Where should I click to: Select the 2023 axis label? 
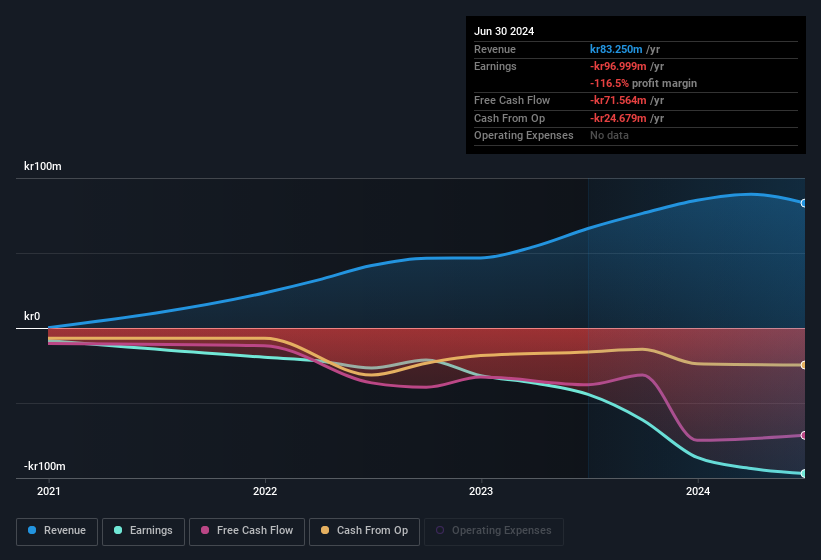481,491
